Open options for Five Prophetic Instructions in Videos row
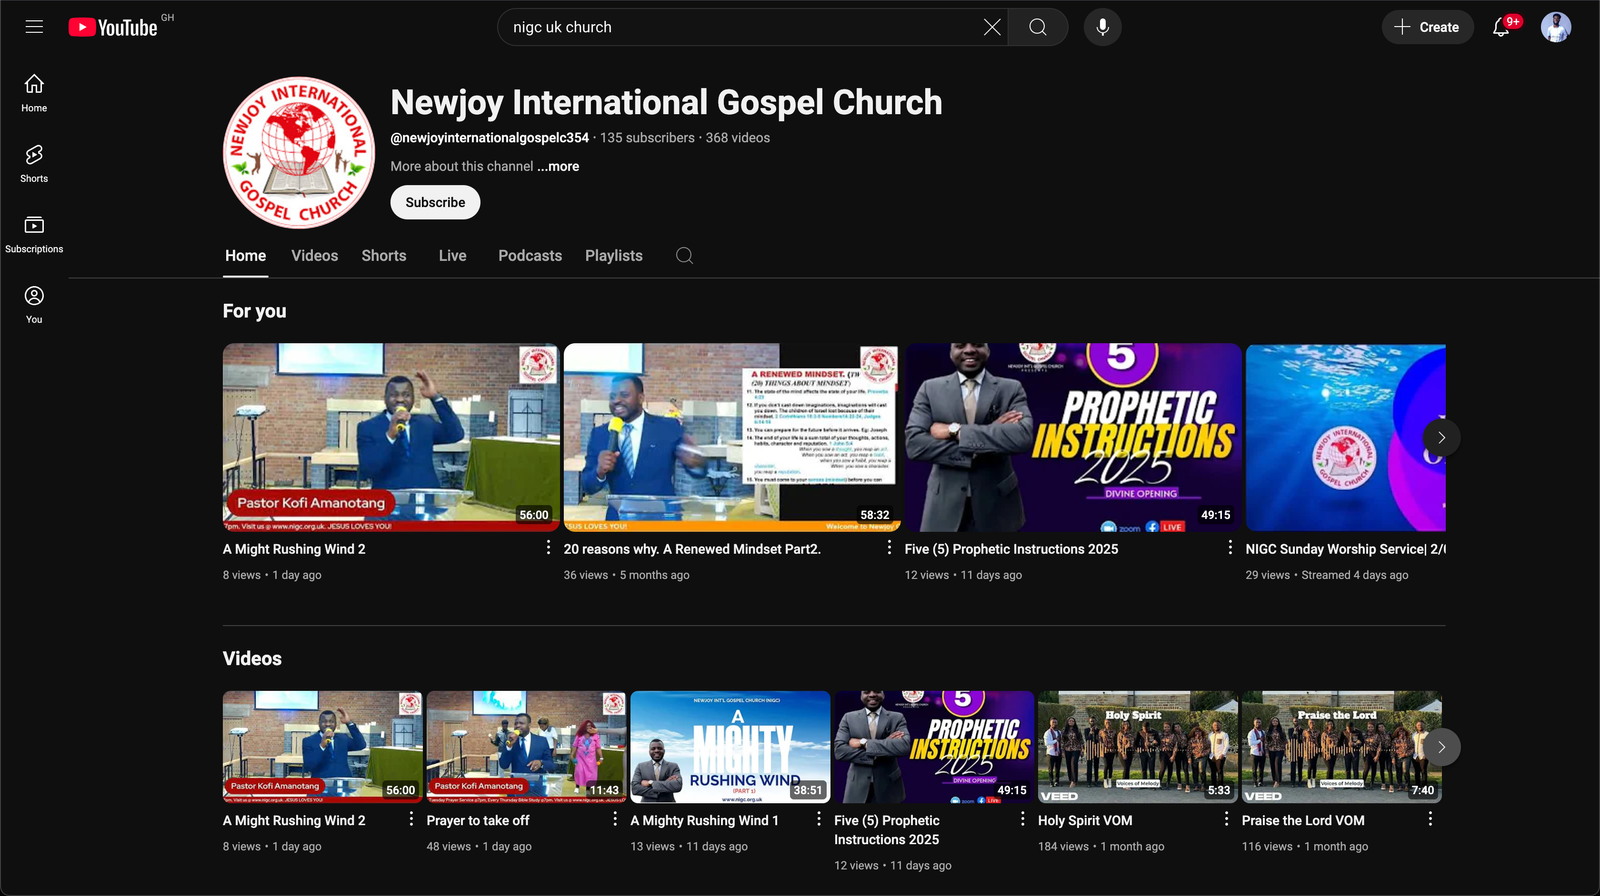 [1022, 819]
